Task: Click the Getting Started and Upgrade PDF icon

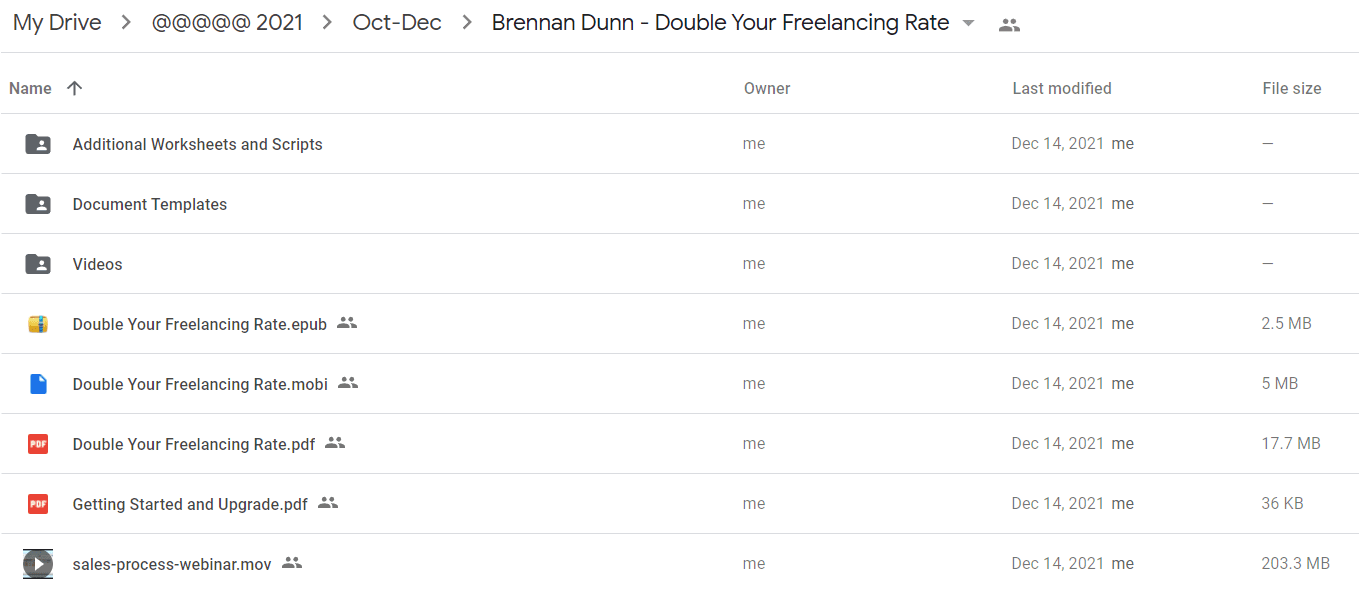Action: point(38,504)
